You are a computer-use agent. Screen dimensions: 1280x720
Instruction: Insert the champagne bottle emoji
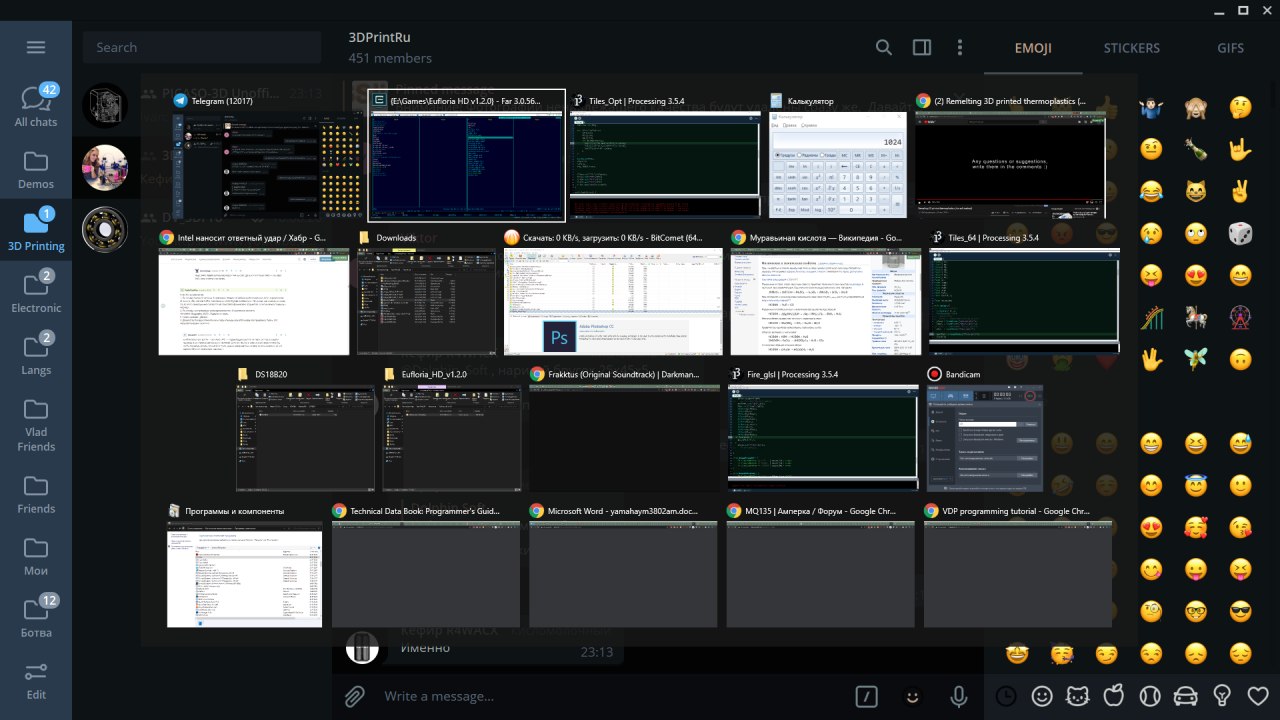(1196, 149)
